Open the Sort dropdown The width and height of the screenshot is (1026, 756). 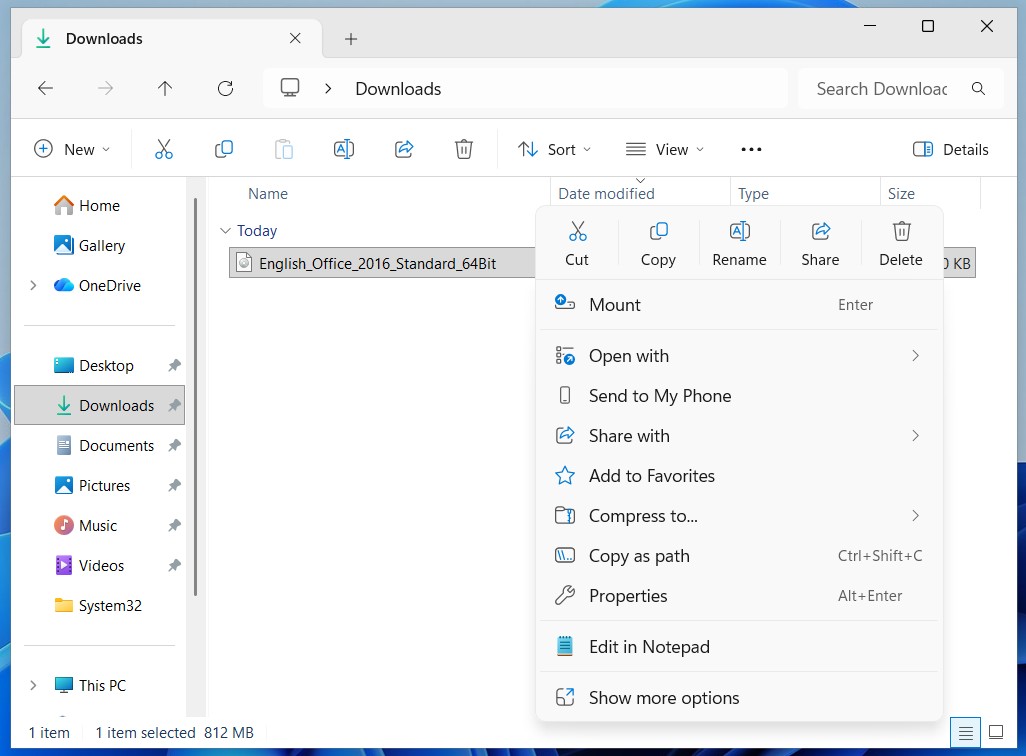555,149
